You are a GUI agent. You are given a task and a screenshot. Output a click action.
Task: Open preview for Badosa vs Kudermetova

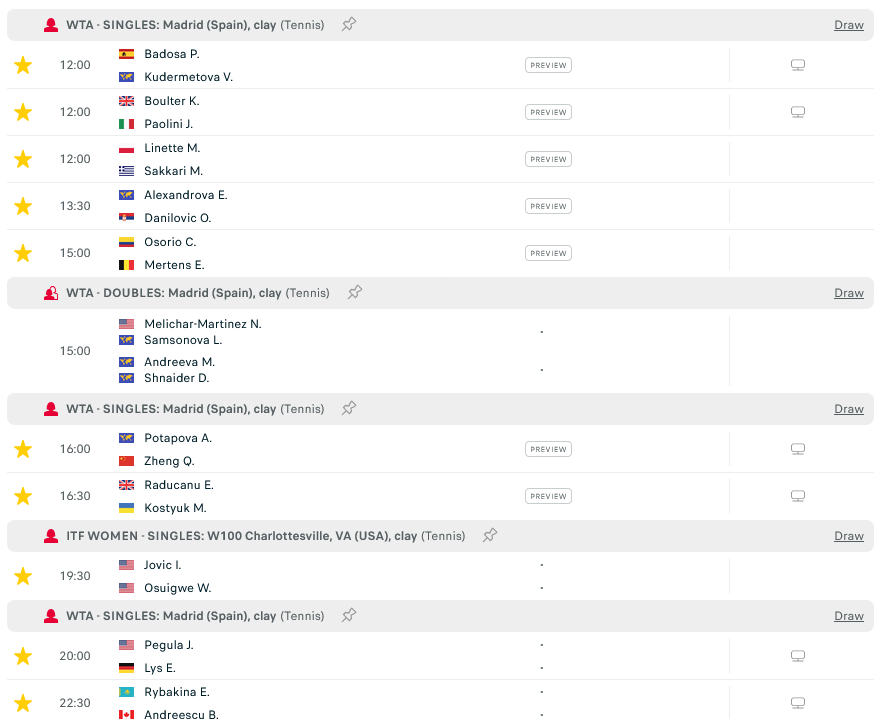(x=548, y=65)
